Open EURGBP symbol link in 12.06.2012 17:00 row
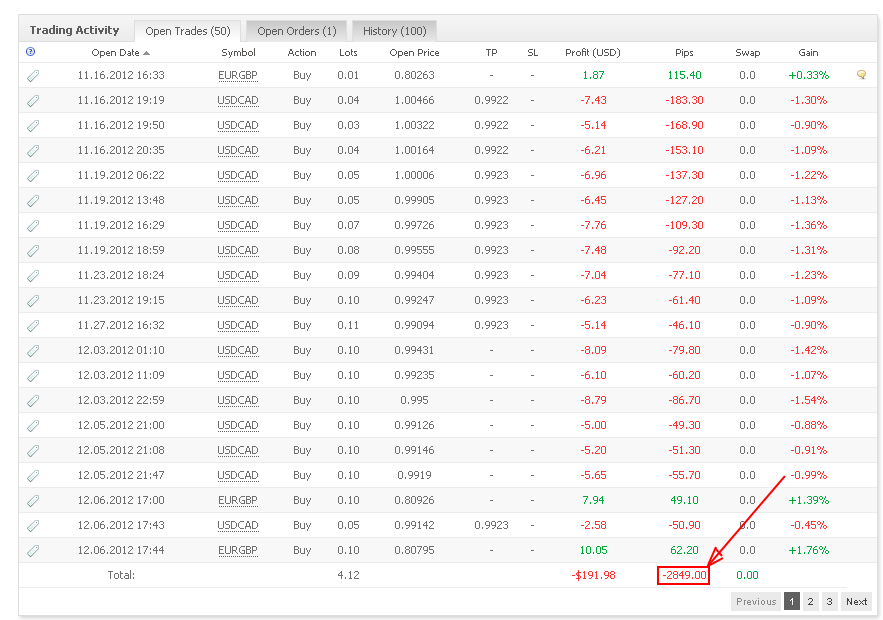This screenshot has width=883, height=620. point(238,500)
